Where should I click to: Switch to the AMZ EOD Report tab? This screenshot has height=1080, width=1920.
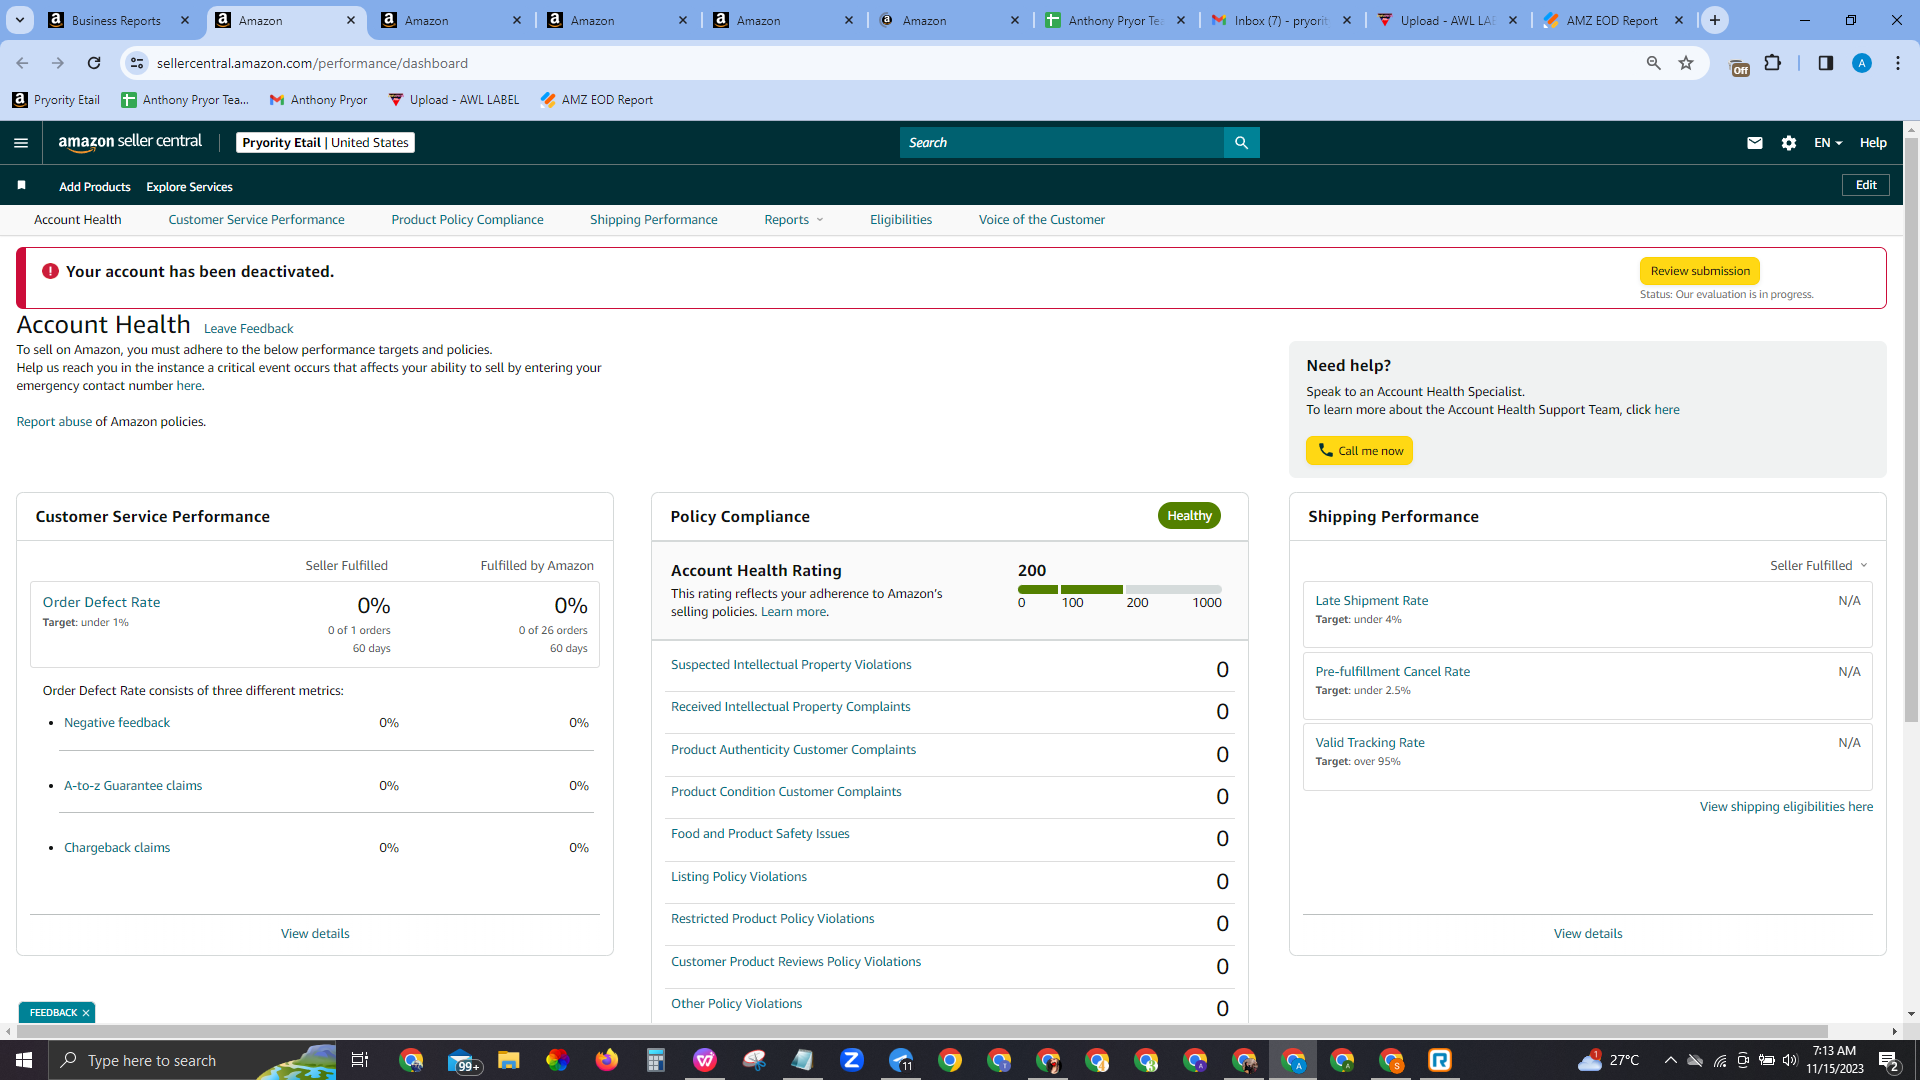click(x=1614, y=20)
